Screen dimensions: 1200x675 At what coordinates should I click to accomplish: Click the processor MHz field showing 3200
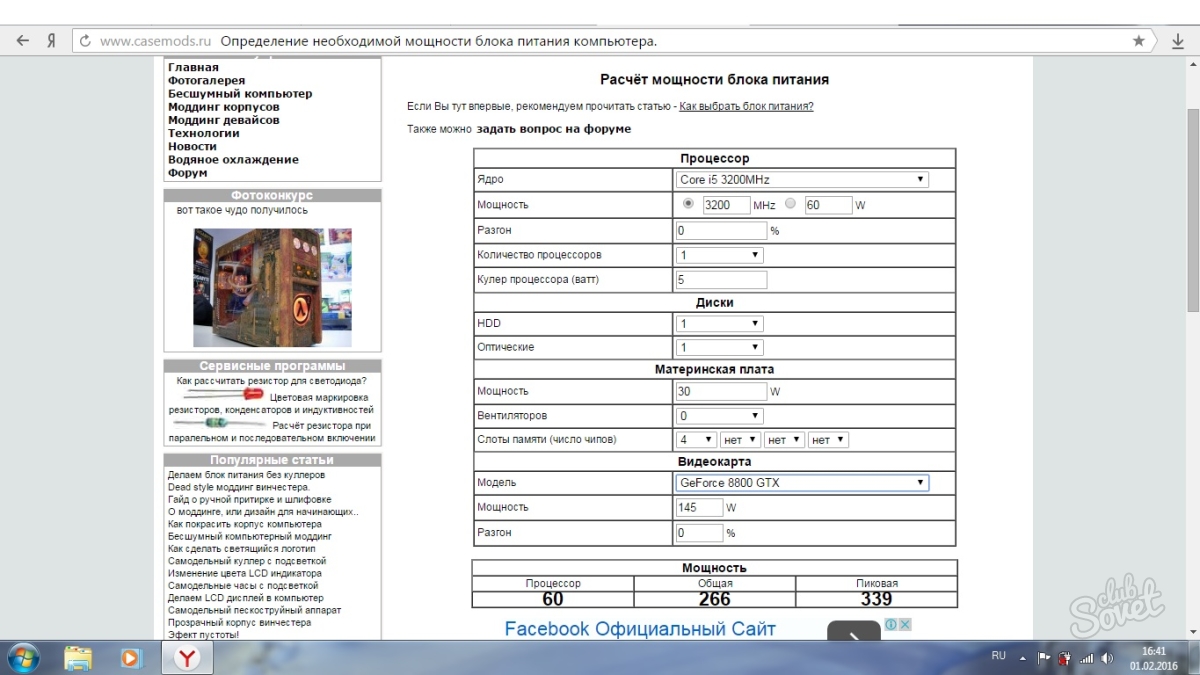tap(726, 205)
